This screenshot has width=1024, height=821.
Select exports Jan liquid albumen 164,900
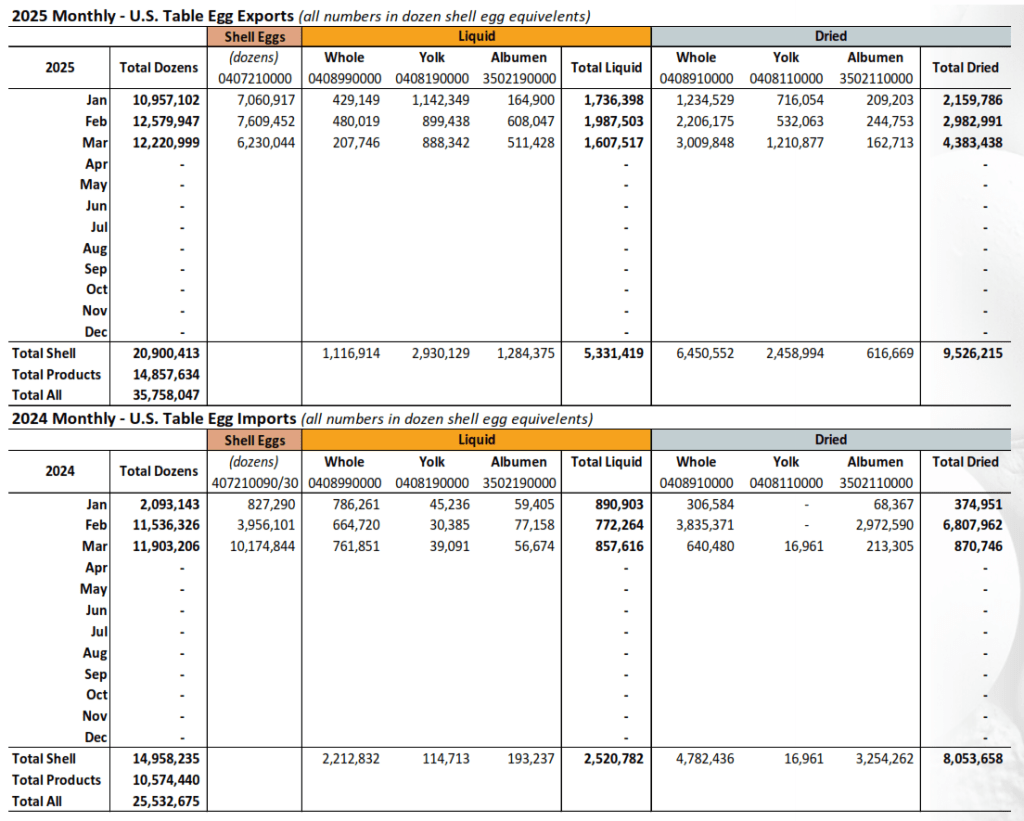point(531,100)
